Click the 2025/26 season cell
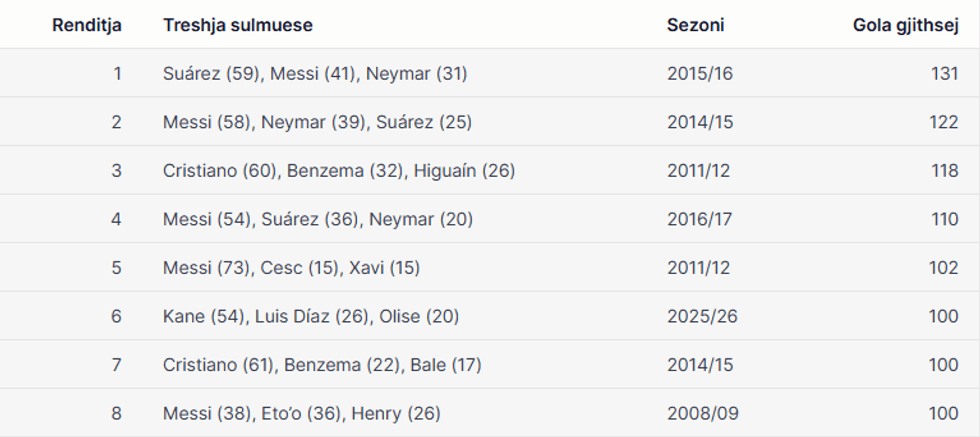This screenshot has height=437, width=980. 700,317
